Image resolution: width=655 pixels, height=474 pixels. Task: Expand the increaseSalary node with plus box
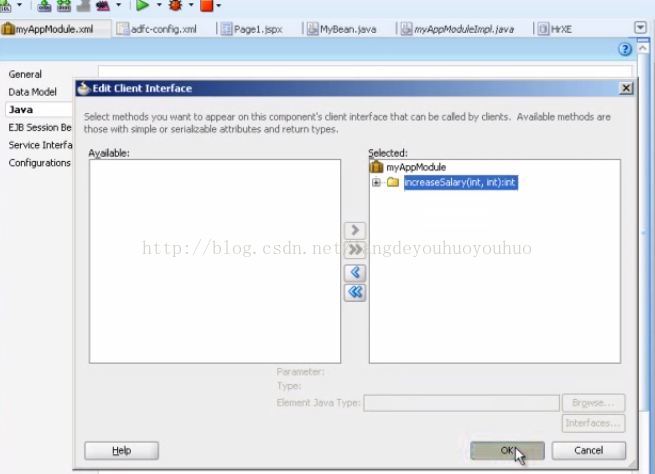click(376, 183)
